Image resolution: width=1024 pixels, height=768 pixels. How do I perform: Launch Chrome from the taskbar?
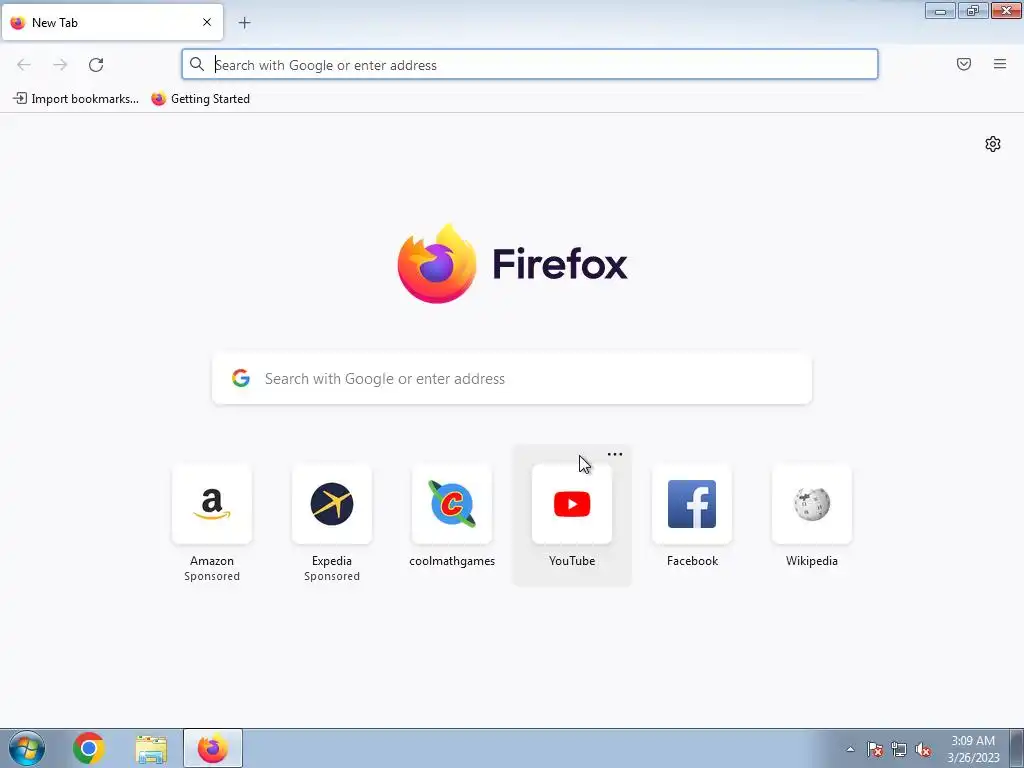(x=89, y=748)
